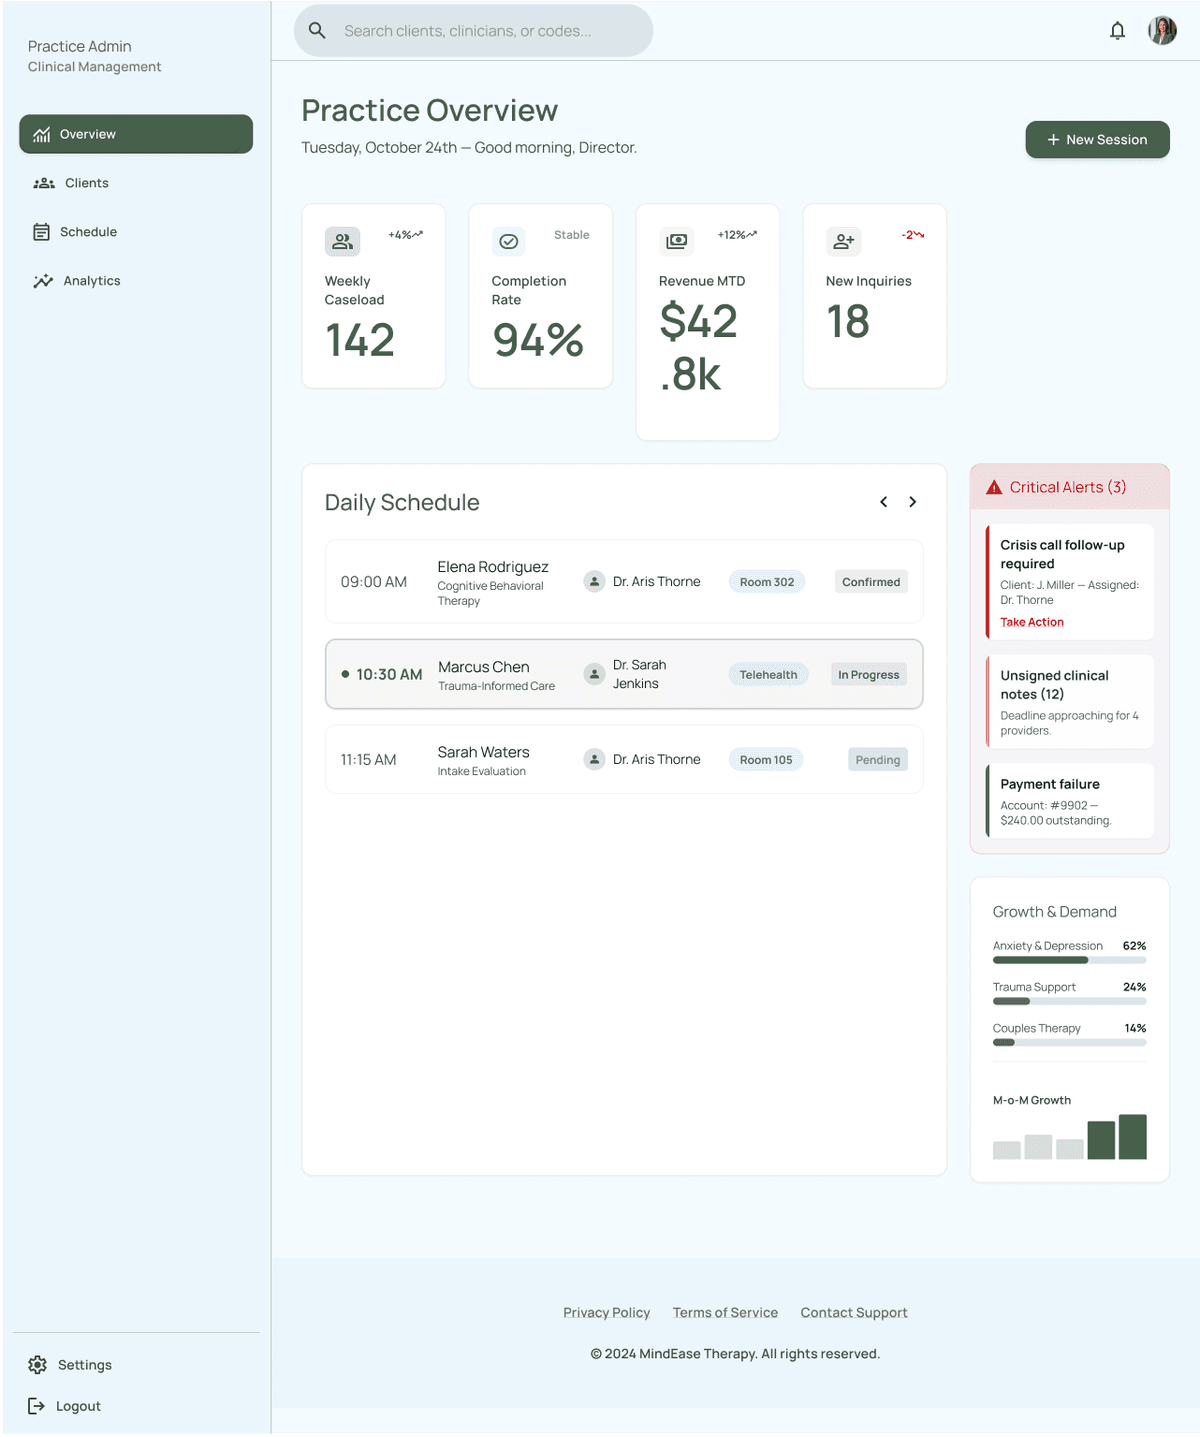Viewport: 1200px width, 1437px height.
Task: Click clinician avatar in Elena Rodriguez row
Action: click(x=594, y=582)
